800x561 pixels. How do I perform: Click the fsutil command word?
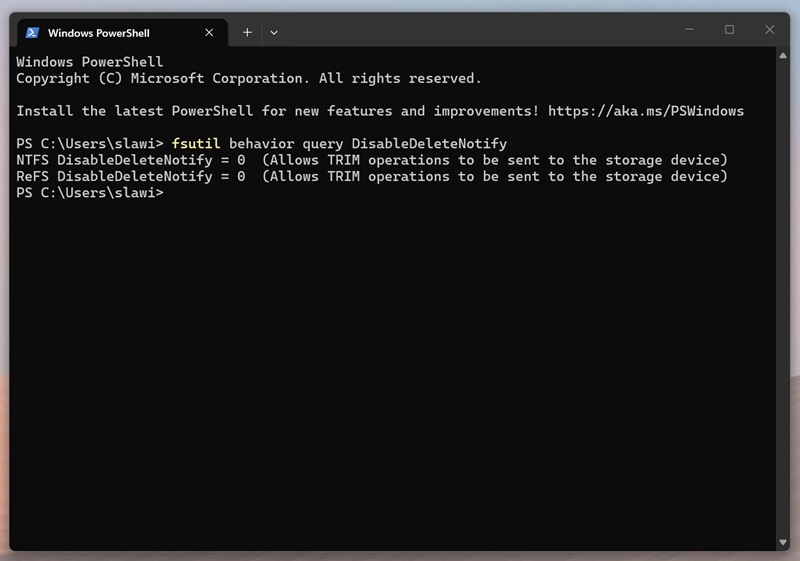(196, 144)
